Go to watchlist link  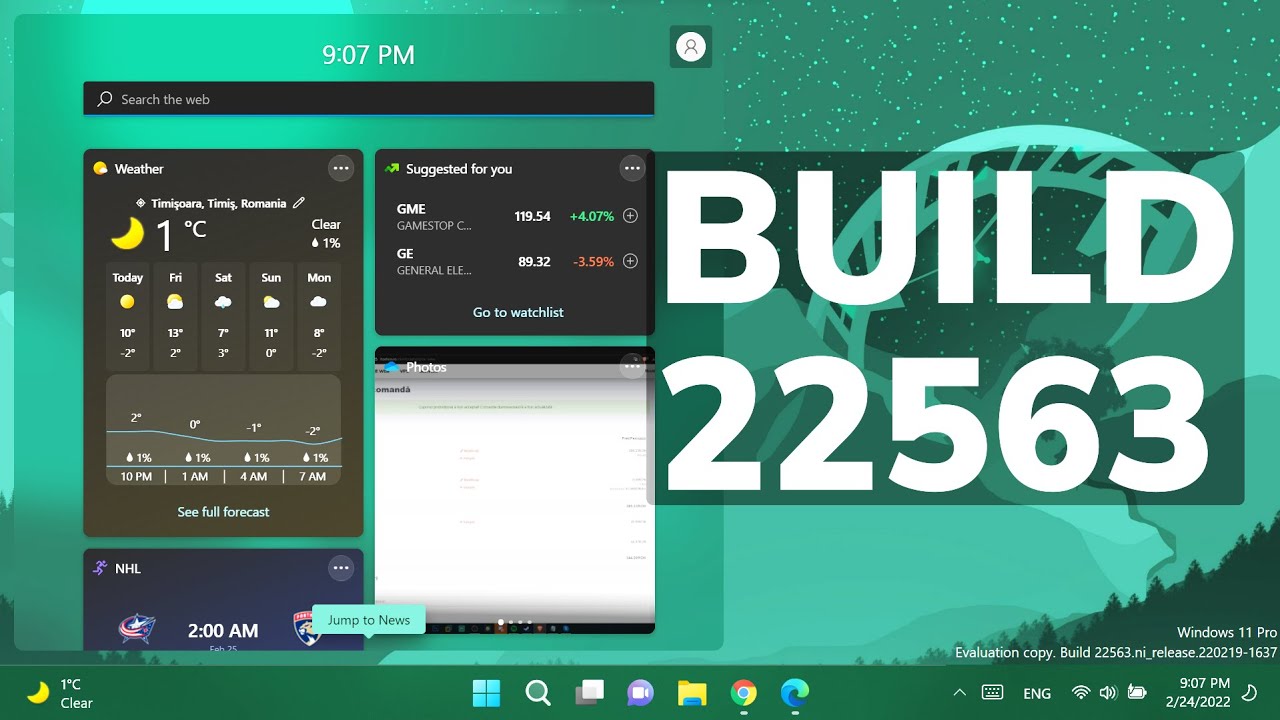(x=518, y=312)
